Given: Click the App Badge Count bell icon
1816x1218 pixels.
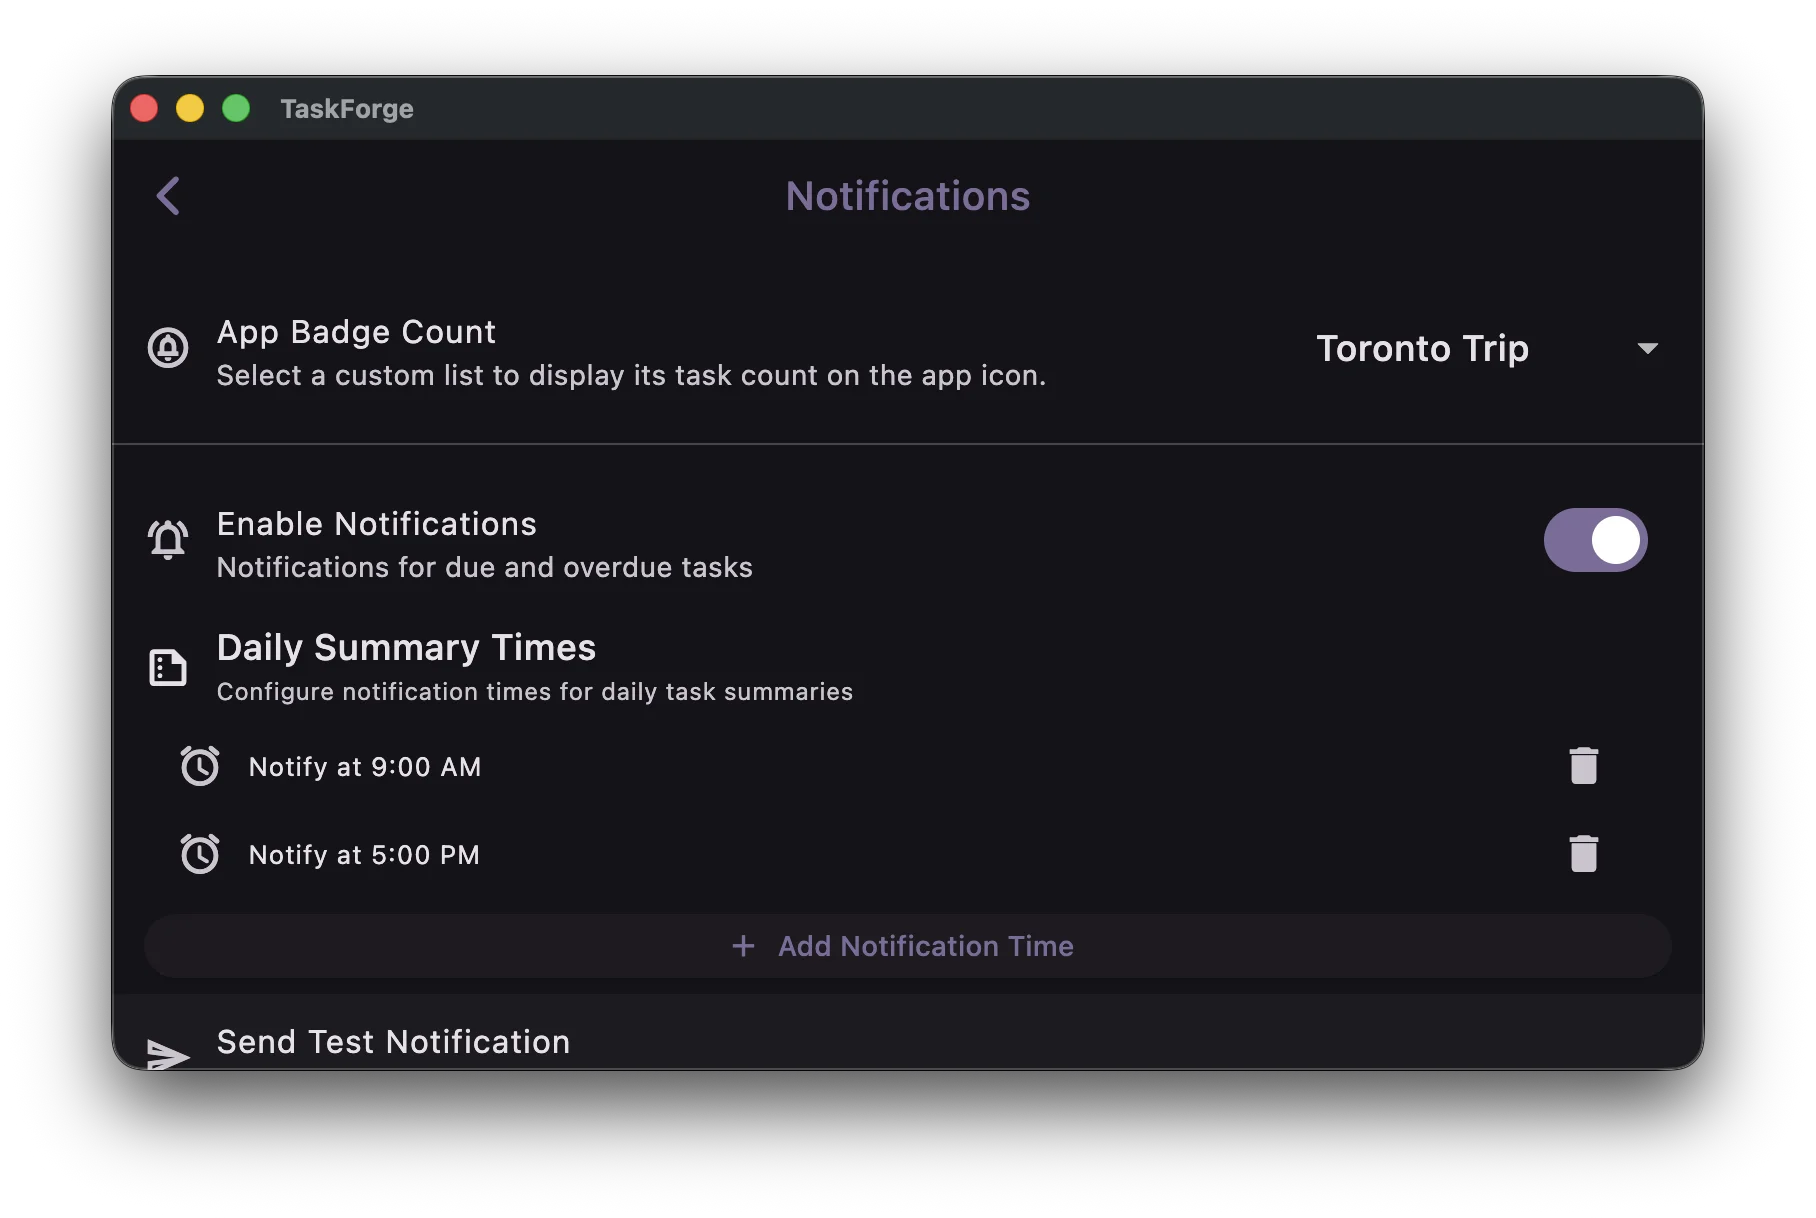Looking at the screenshot, I should 168,348.
